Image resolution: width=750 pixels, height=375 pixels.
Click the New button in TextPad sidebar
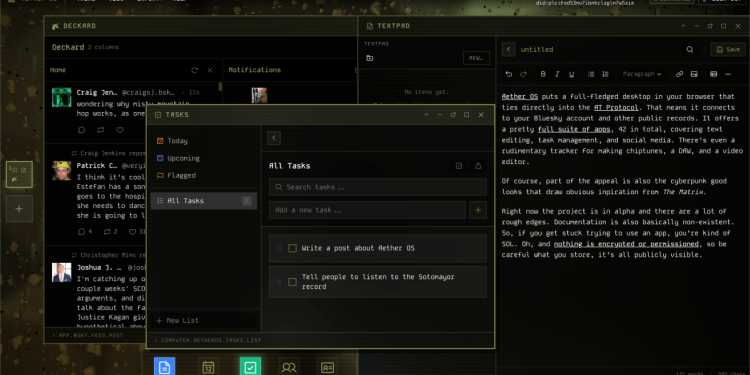pos(476,58)
